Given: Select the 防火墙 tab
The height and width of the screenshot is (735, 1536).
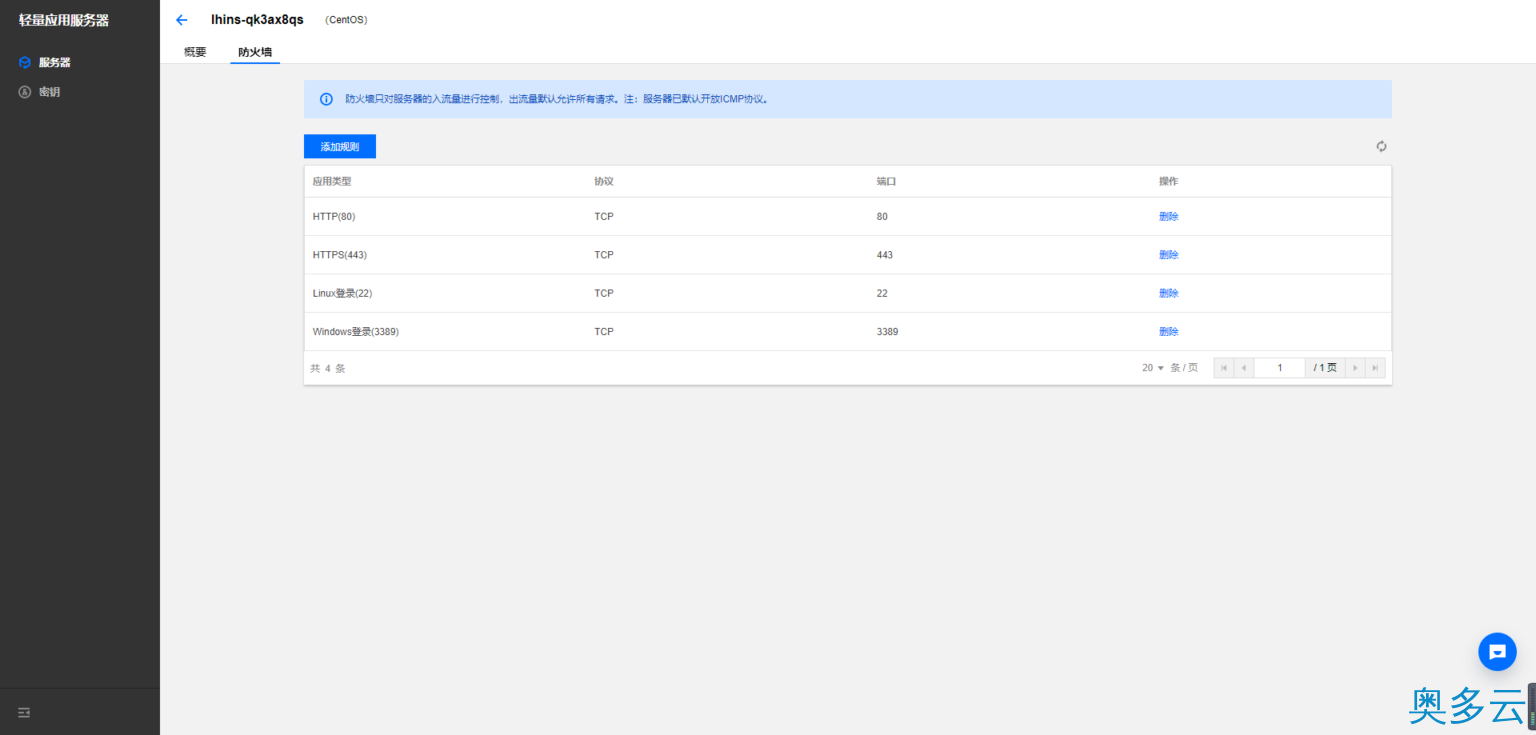Looking at the screenshot, I should (x=255, y=52).
